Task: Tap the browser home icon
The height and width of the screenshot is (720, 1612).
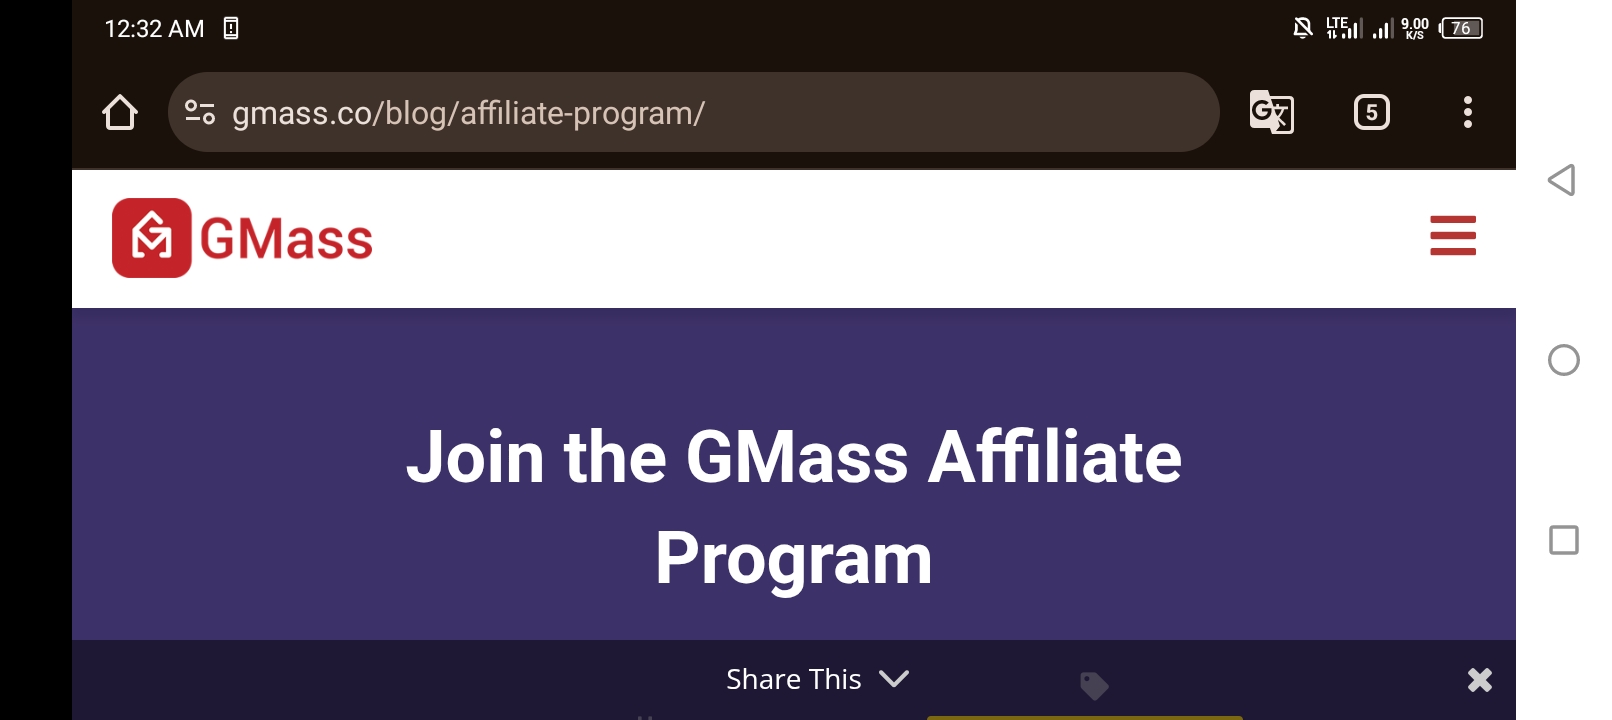Action: [120, 112]
